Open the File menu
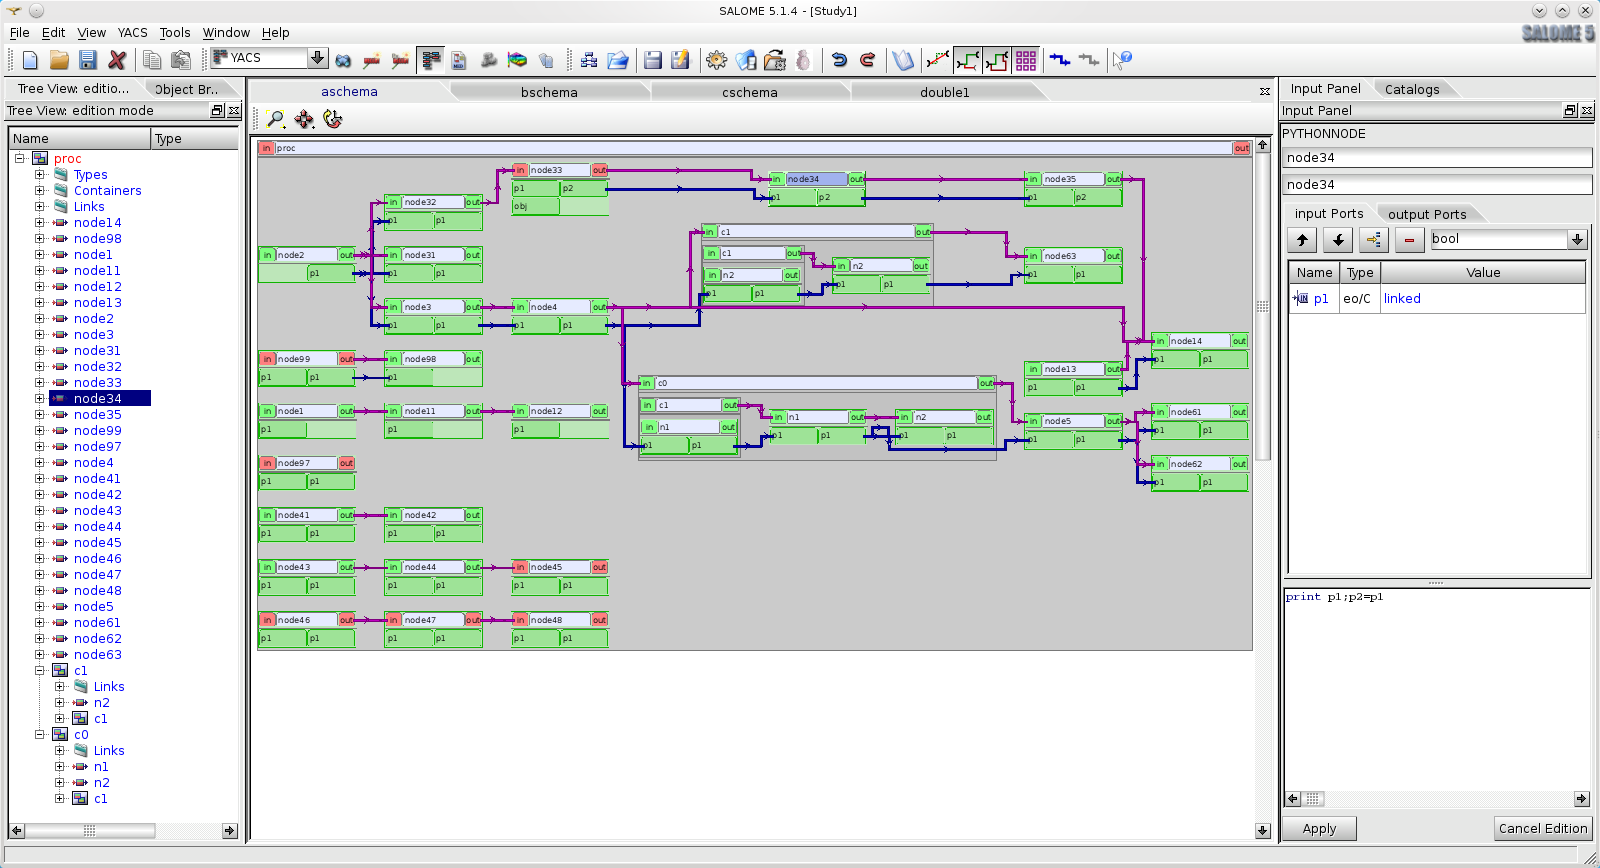1600x868 pixels. coord(19,32)
